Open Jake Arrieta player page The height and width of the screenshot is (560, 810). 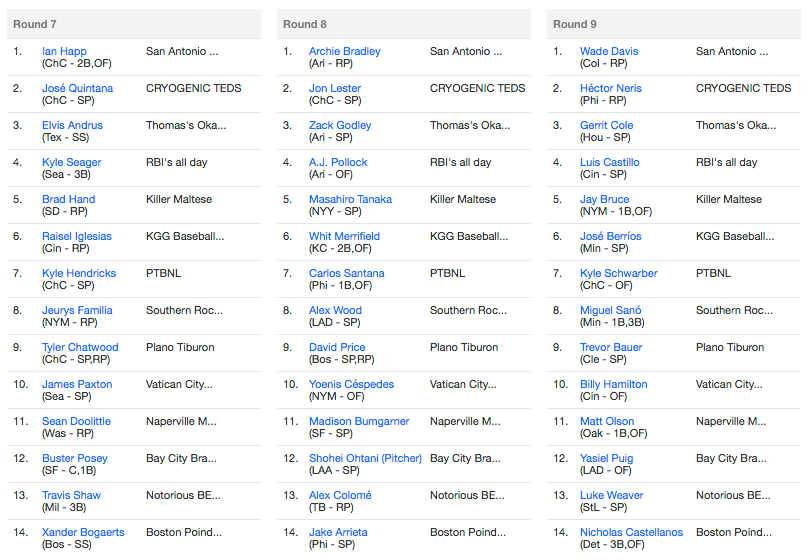point(338,532)
